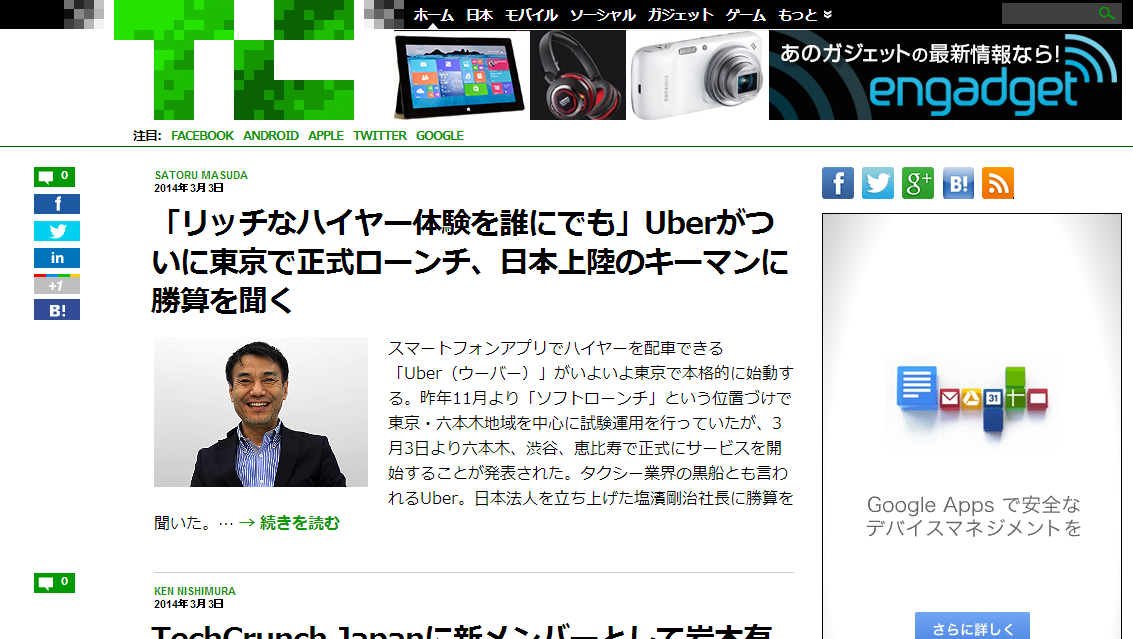Click the Surface tablet banner image
This screenshot has height=639, width=1133.
461,76
